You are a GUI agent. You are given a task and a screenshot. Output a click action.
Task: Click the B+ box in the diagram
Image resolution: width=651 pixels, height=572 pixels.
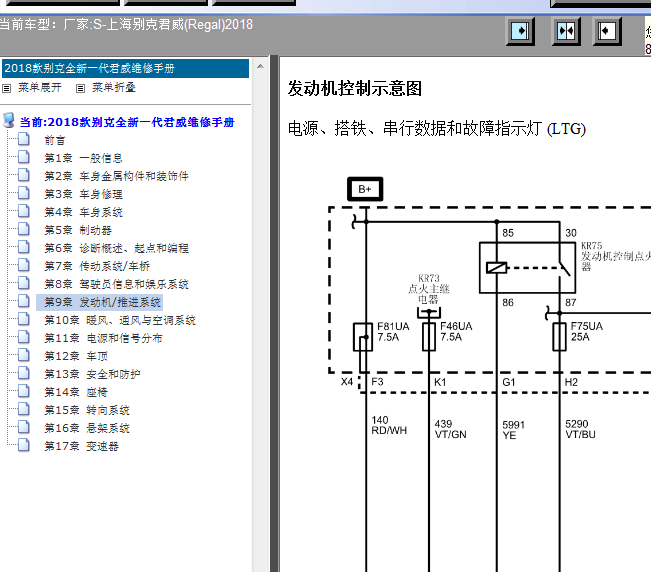point(365,189)
